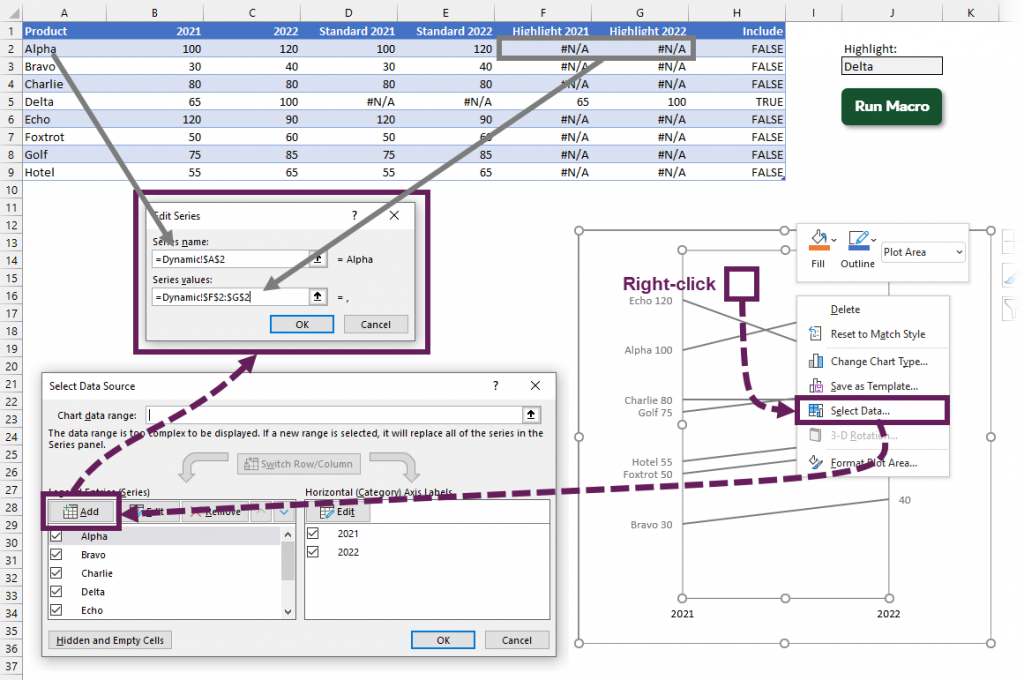
Task: Click the Remove series red X icon
Action: click(197, 512)
